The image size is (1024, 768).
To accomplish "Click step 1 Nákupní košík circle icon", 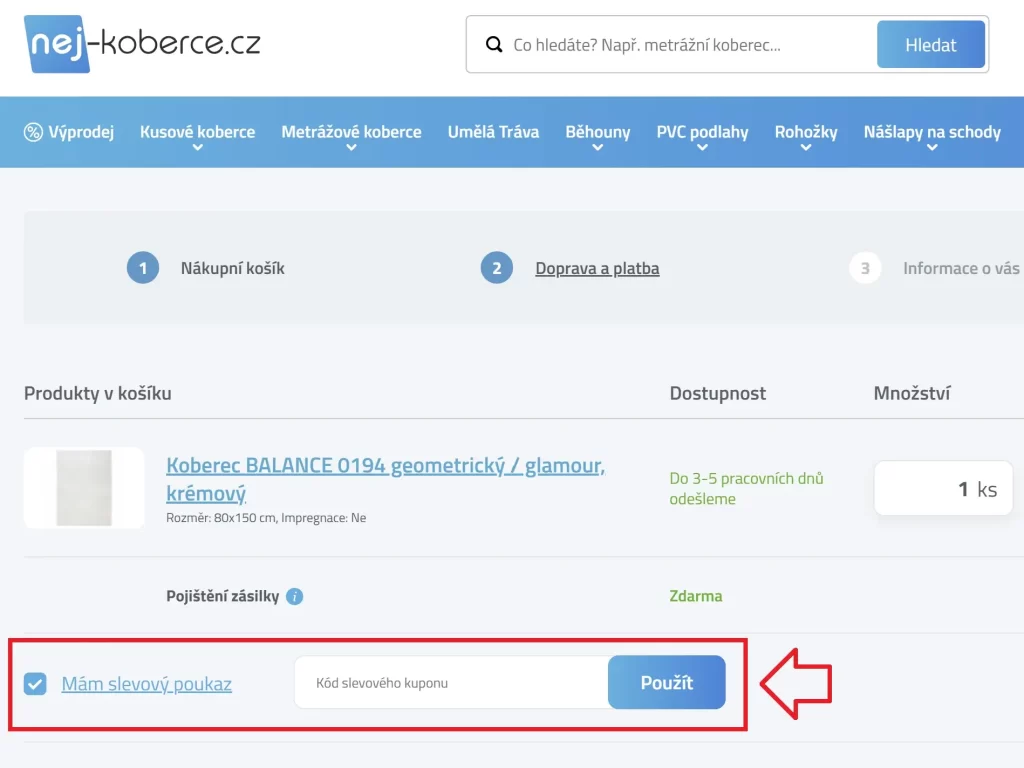I will 142,268.
